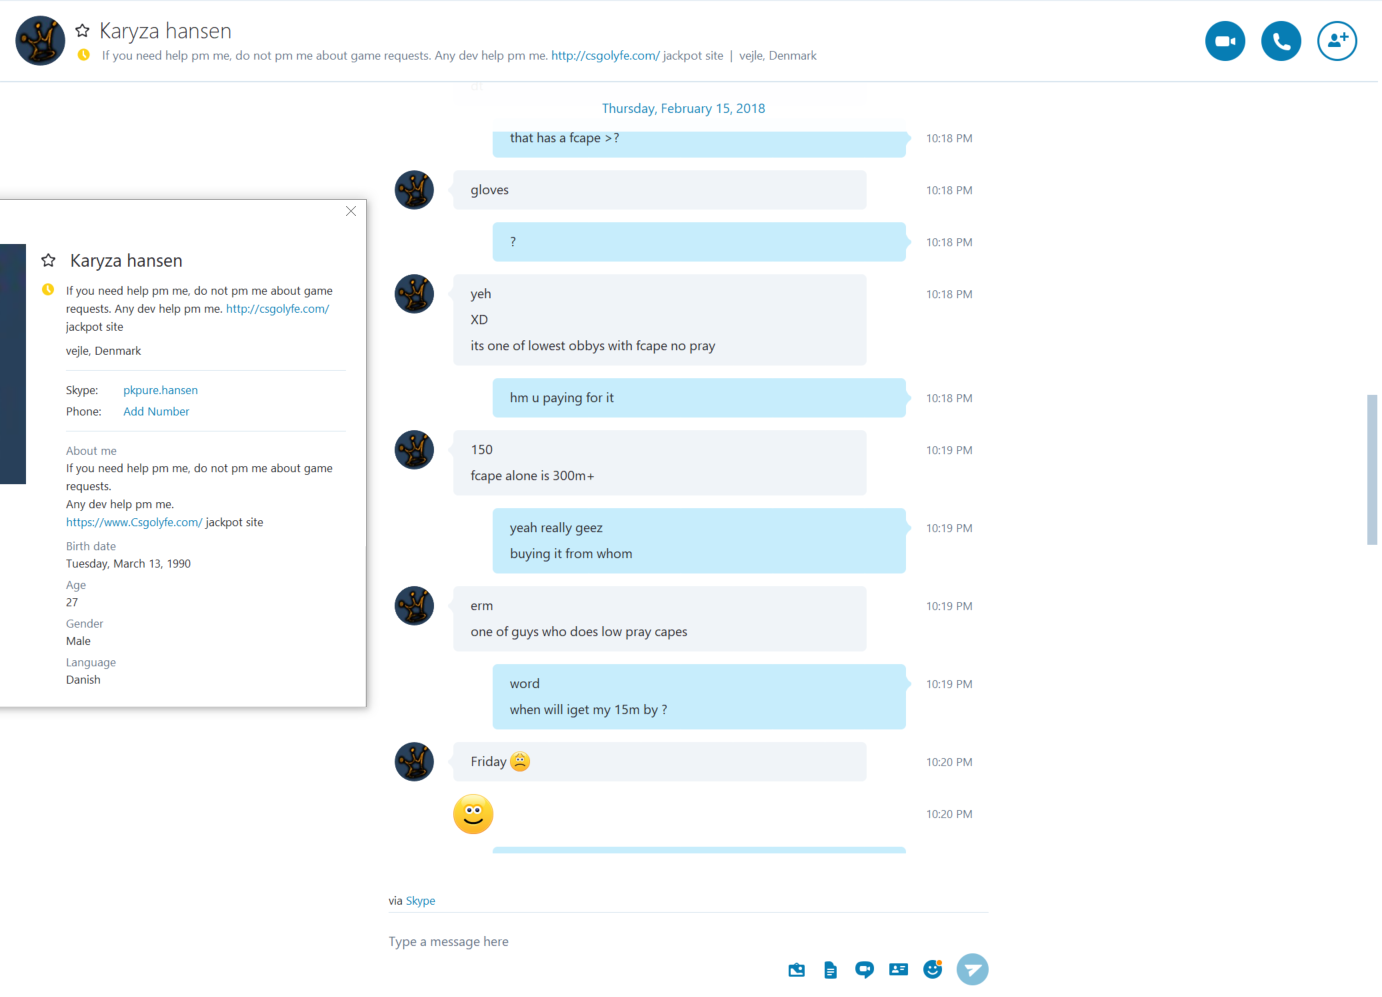The width and height of the screenshot is (1382, 997).
Task: Click Karyza hansen's avatar in header
Action: [40, 41]
